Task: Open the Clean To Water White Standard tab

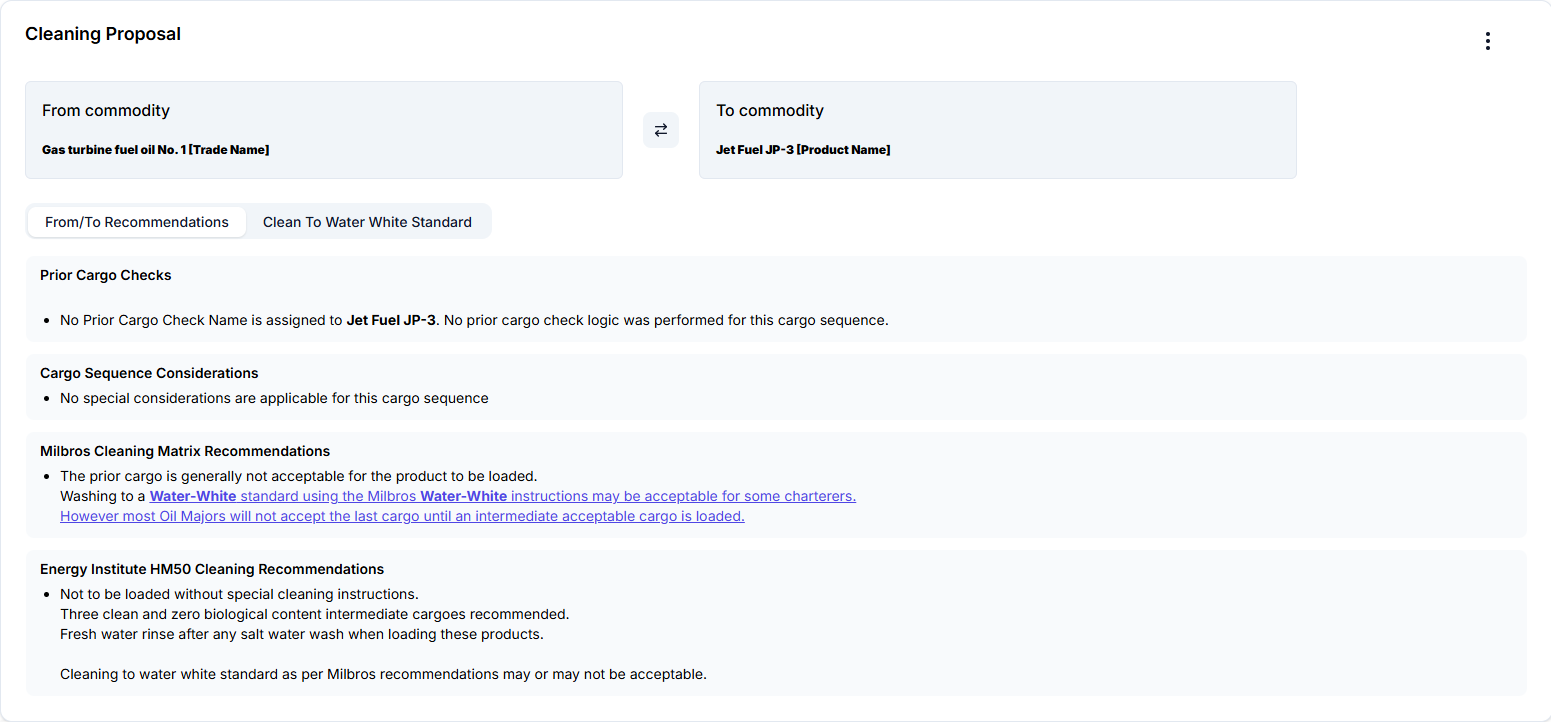Action: coord(367,222)
